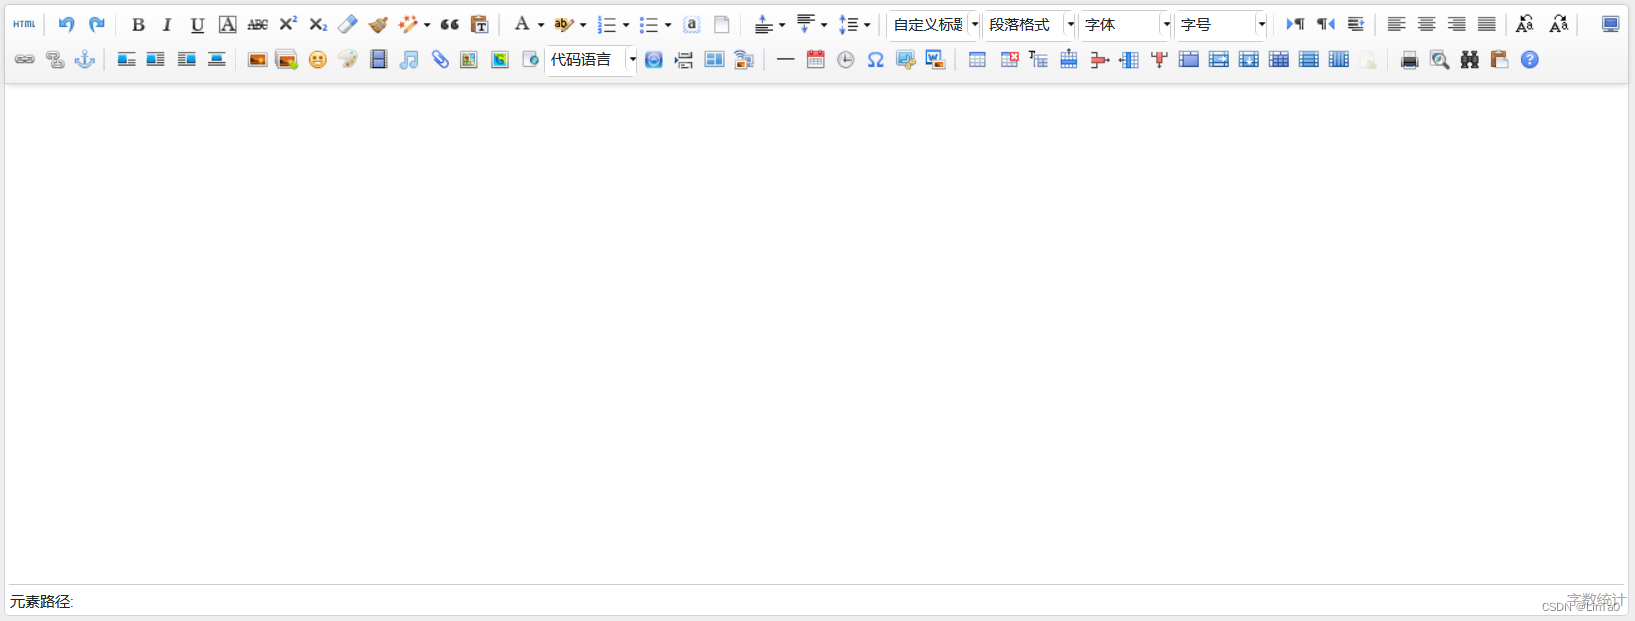Open the font color picker arrow
Viewport: 1635px width, 621px height.
click(x=541, y=25)
